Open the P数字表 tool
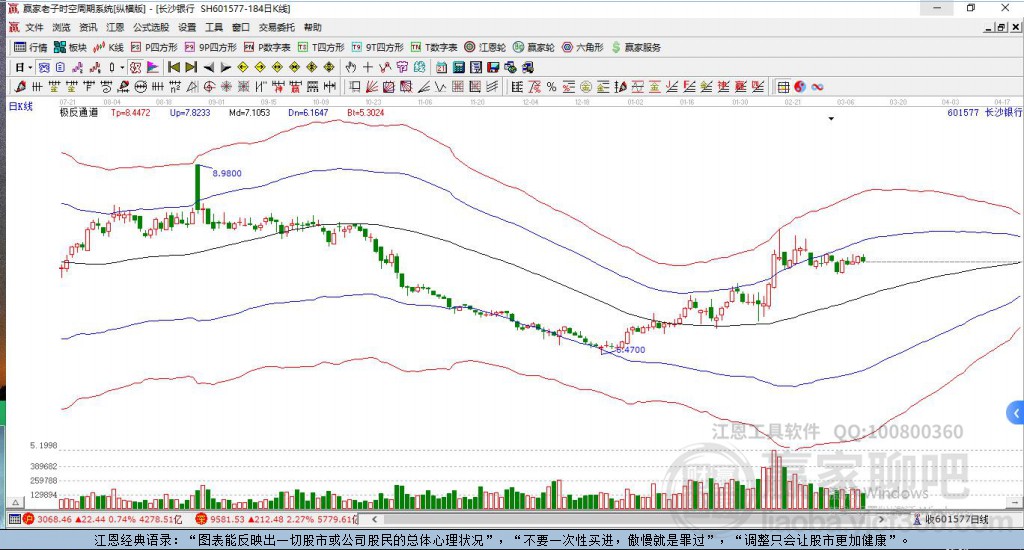Viewport: 1024px width, 550px height. click(x=267, y=47)
